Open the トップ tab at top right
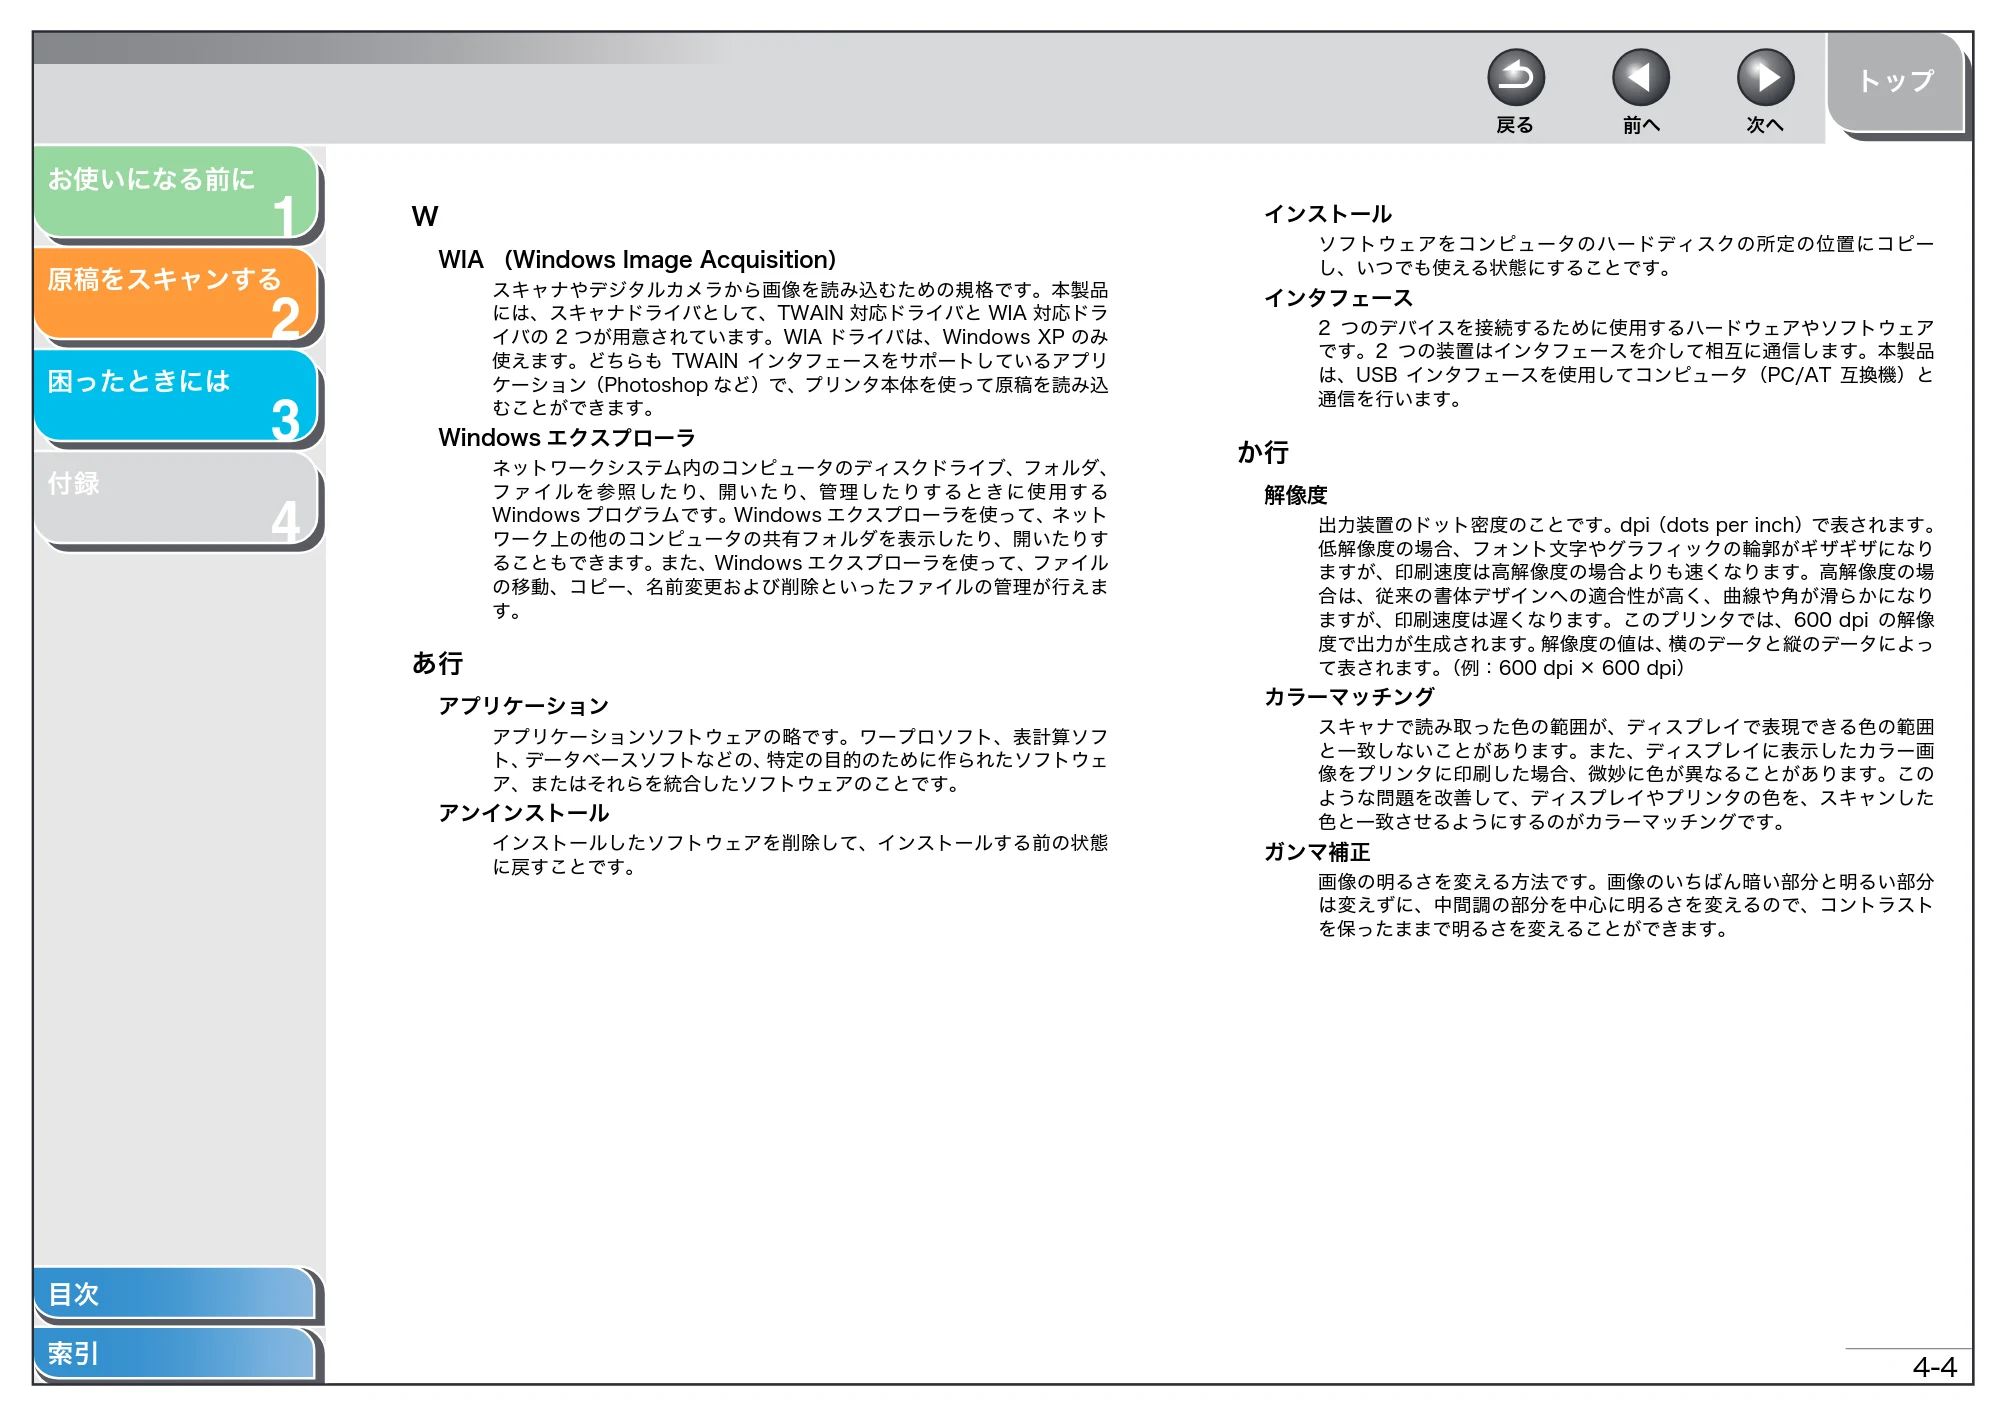Viewport: 2000px width, 1415px height. 1896,82
